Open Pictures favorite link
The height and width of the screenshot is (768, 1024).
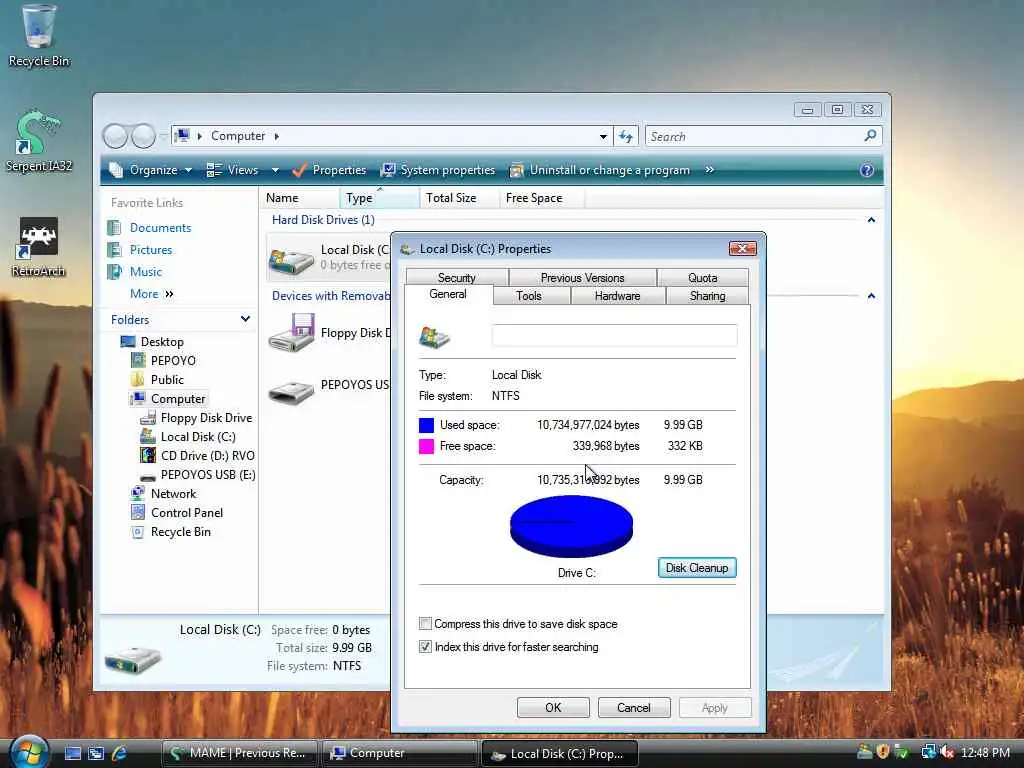151,250
